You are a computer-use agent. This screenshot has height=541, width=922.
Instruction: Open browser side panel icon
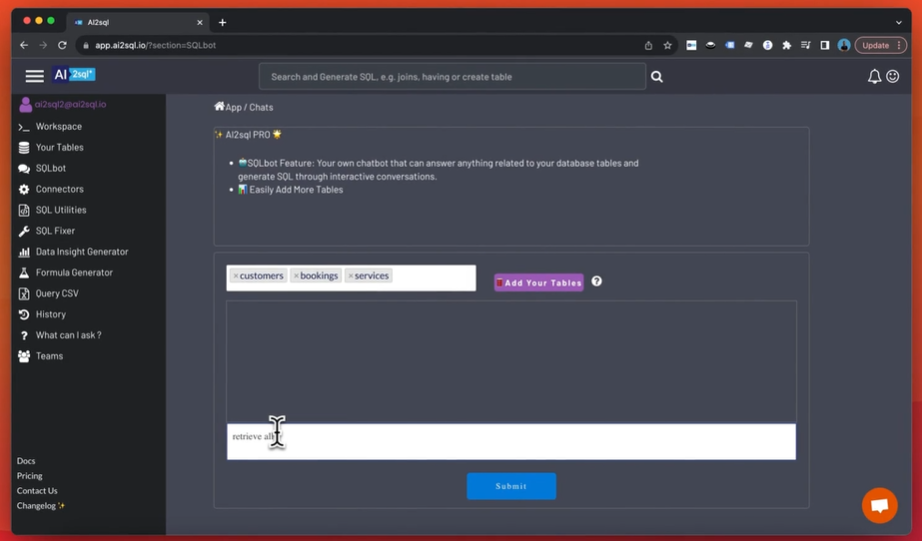coord(824,45)
